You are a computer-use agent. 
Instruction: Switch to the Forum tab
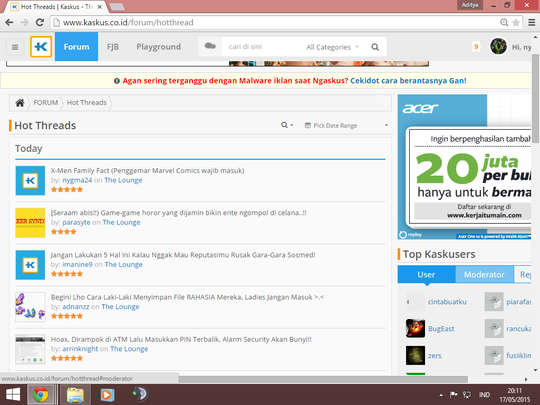click(x=76, y=46)
